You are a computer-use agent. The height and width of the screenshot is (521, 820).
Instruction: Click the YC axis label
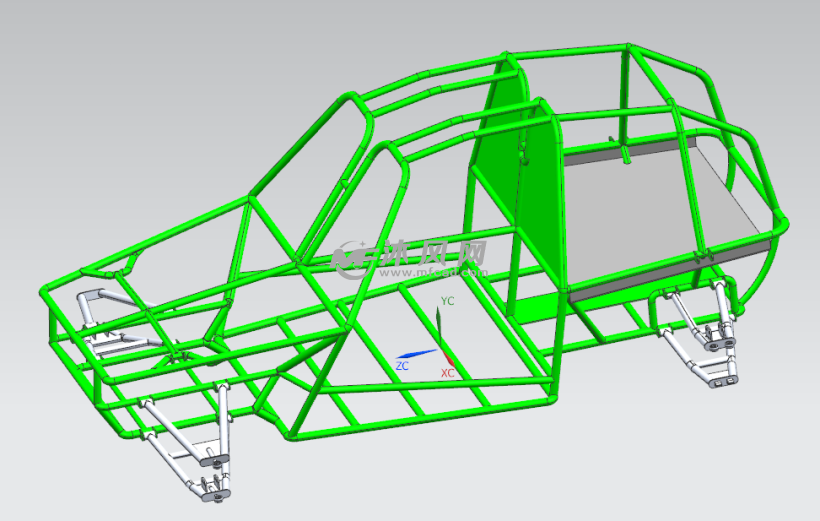(448, 300)
